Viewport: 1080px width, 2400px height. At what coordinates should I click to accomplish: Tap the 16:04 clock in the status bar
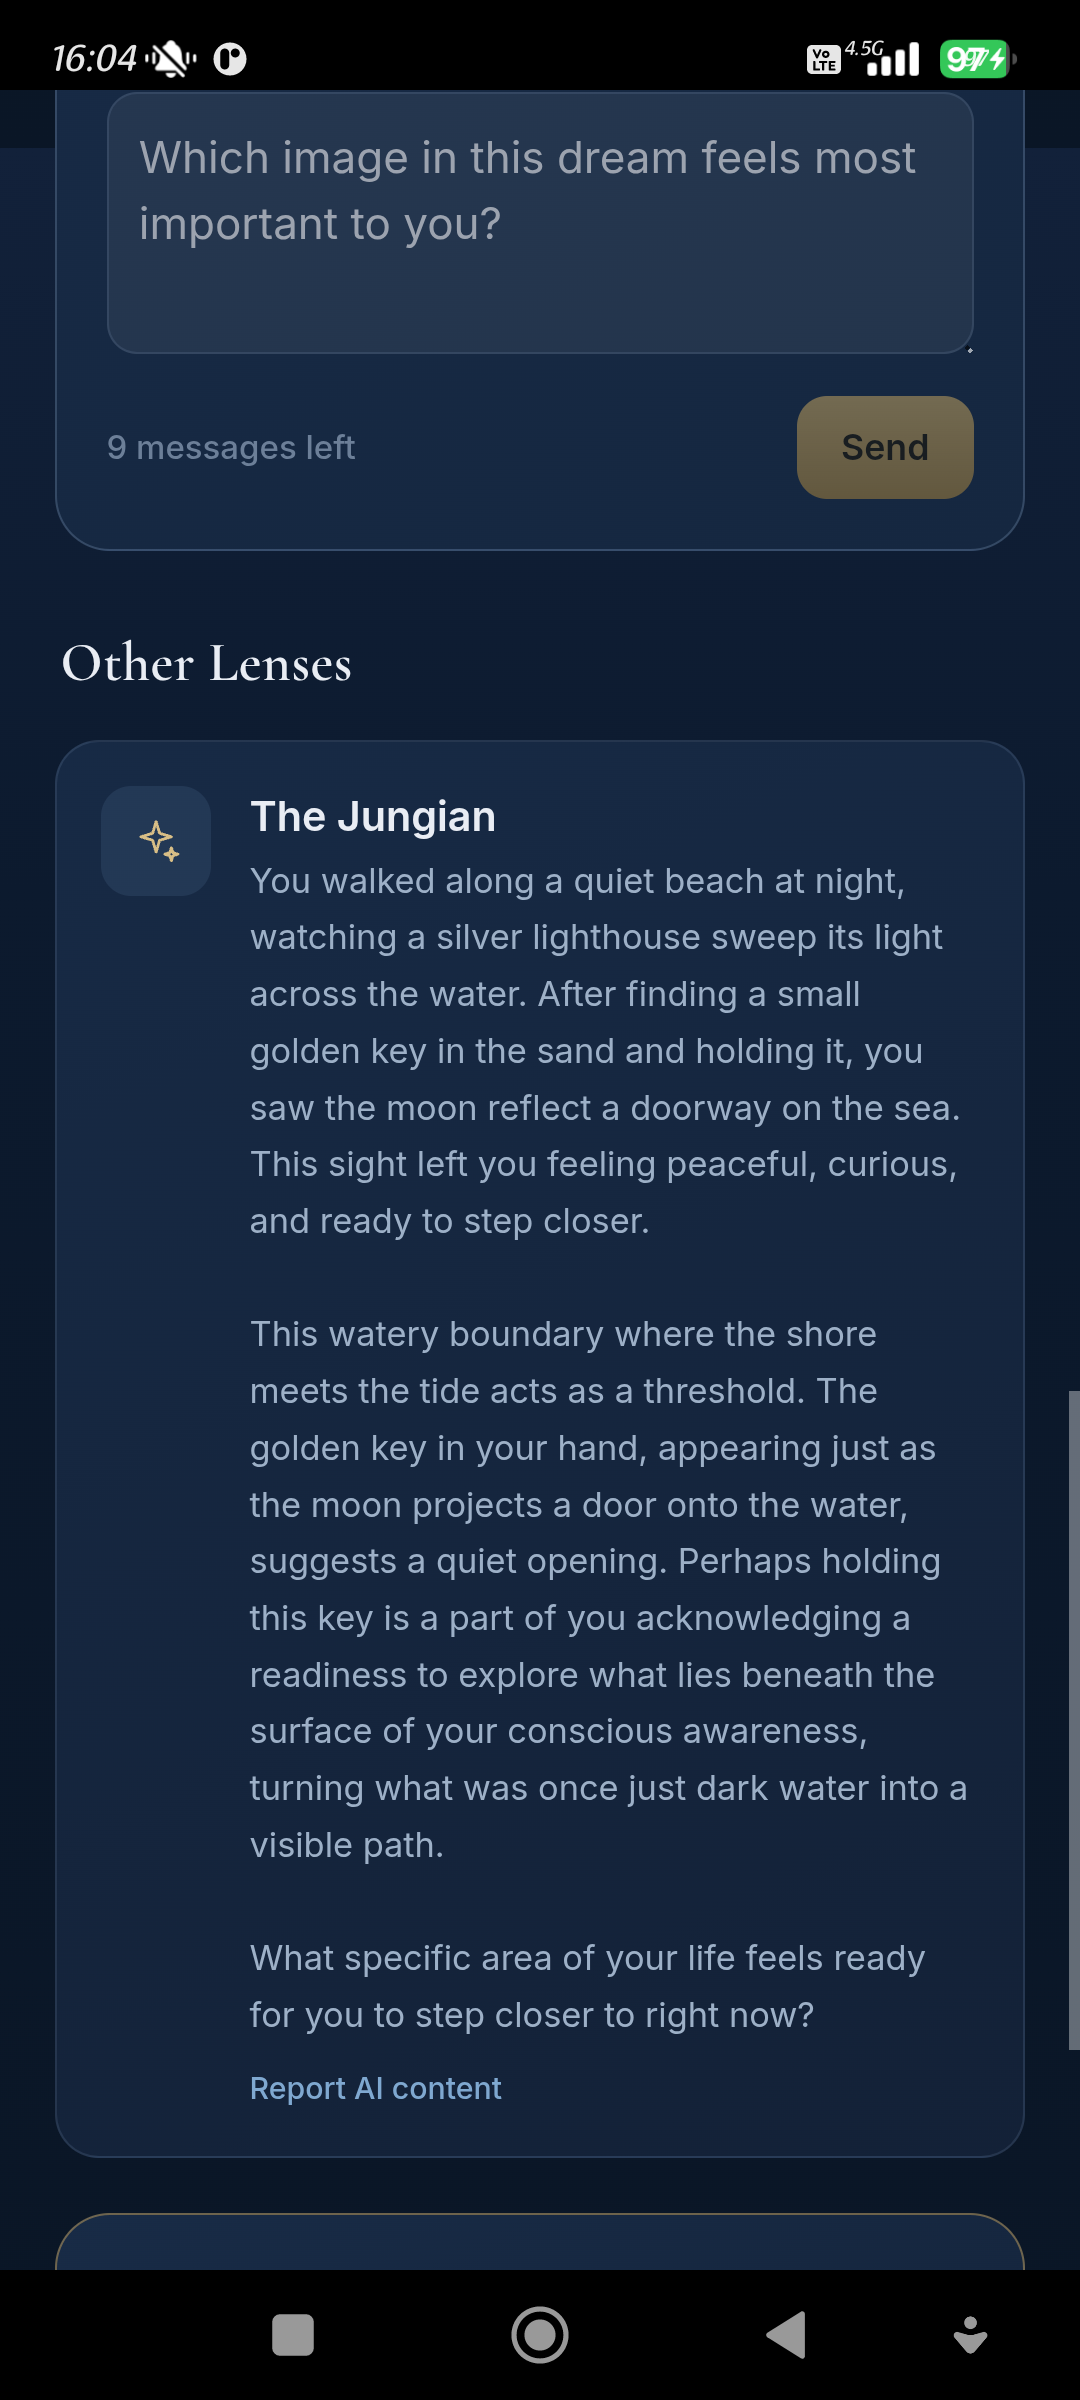pyautogui.click(x=94, y=59)
